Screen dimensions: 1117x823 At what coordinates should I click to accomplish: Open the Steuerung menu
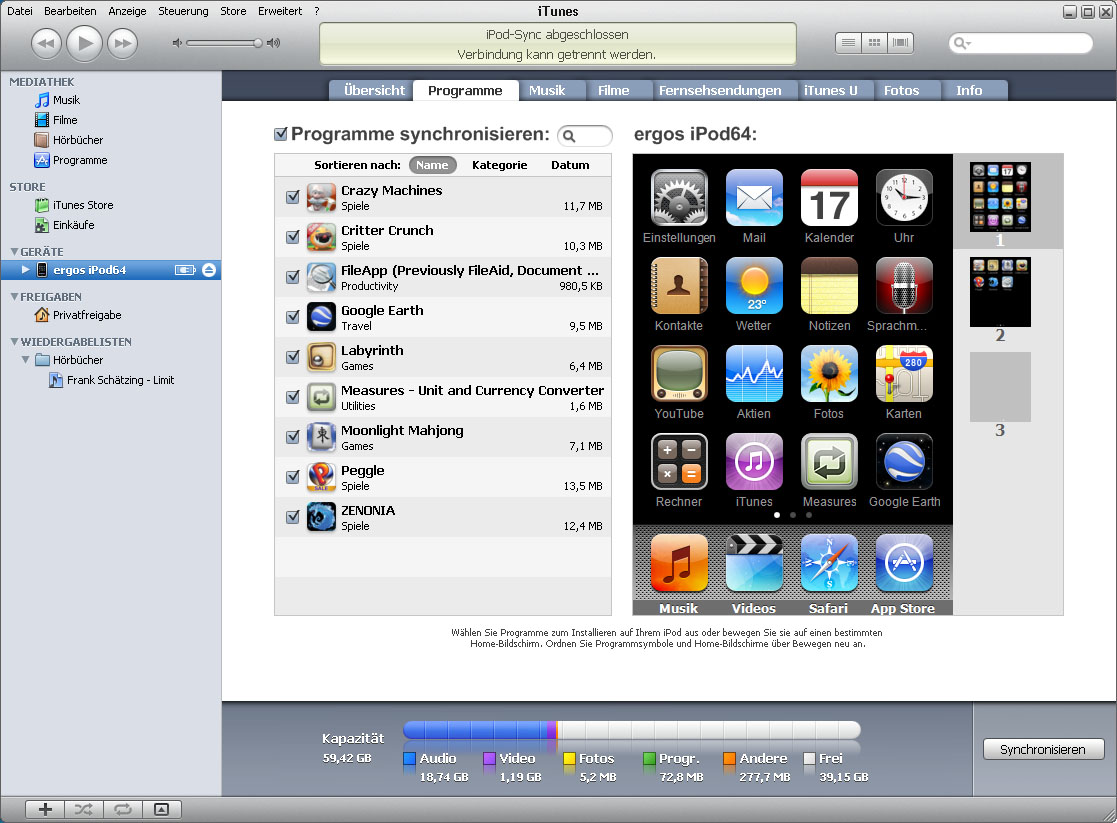click(183, 11)
